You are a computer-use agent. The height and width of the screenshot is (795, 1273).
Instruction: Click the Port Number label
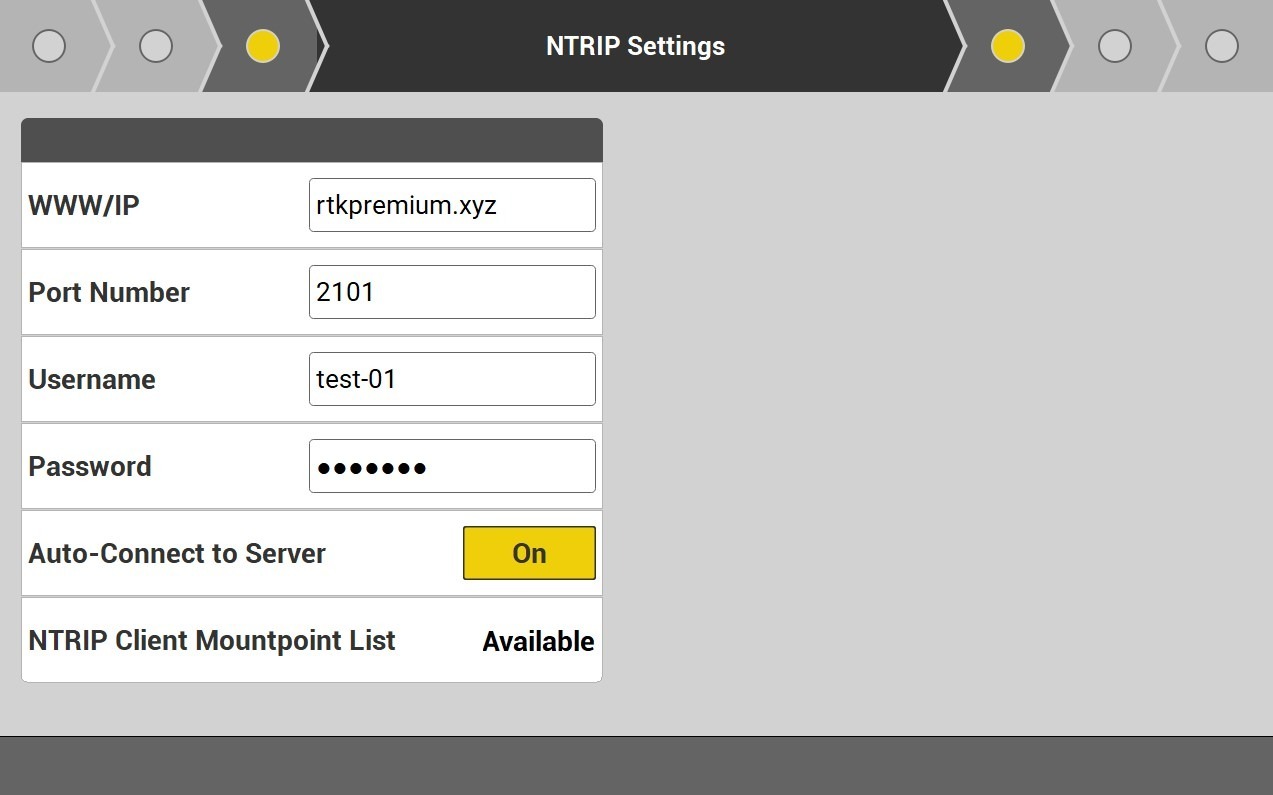(x=109, y=293)
